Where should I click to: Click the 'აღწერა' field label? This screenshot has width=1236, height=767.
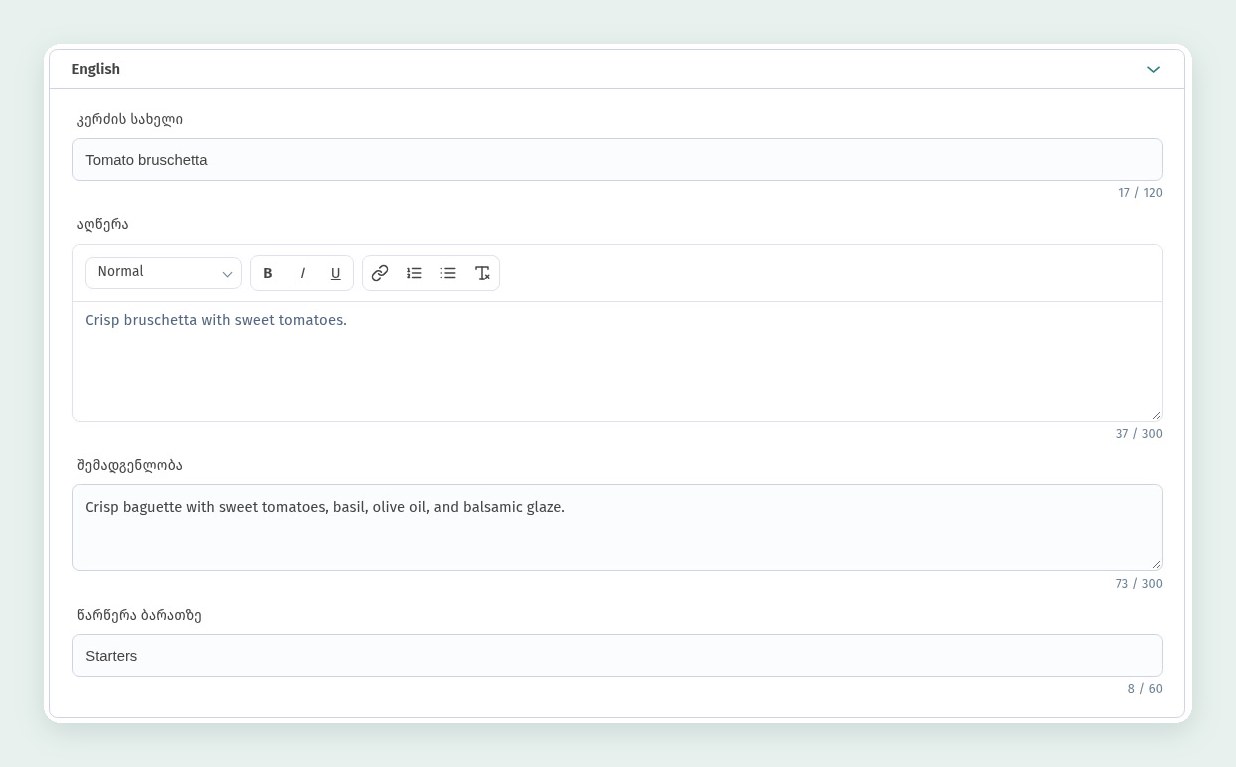point(103,224)
